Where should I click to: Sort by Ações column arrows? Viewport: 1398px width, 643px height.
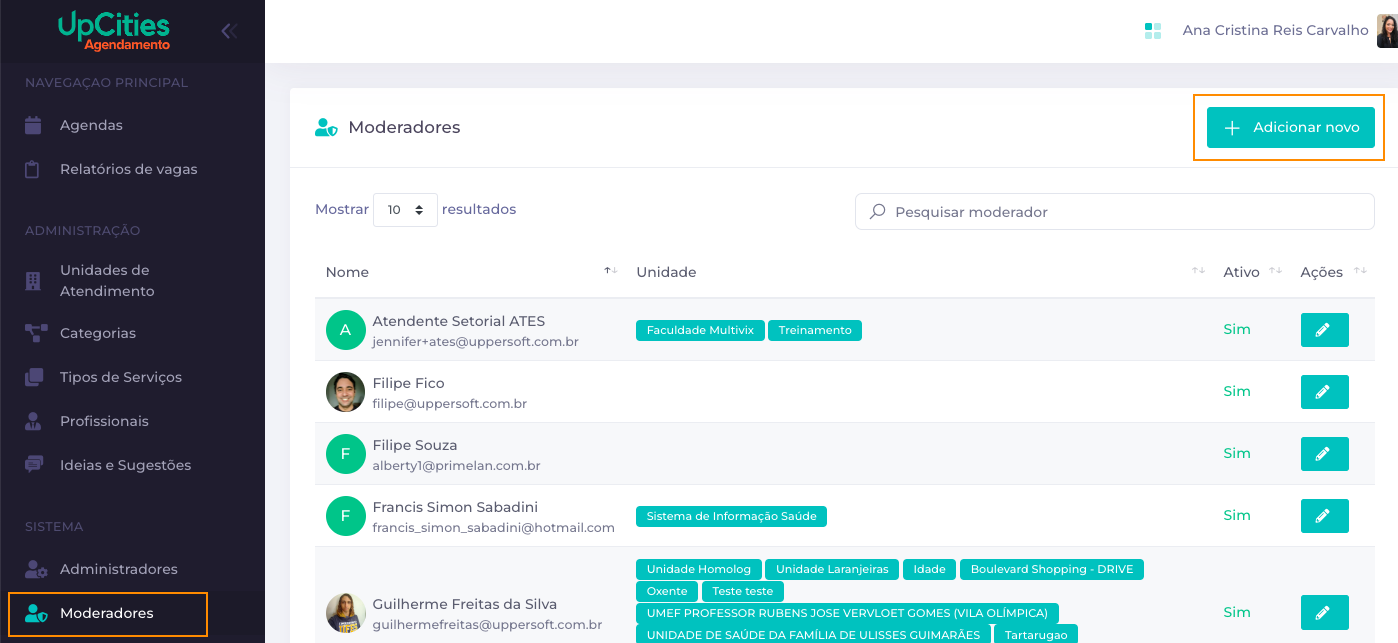coord(1360,271)
